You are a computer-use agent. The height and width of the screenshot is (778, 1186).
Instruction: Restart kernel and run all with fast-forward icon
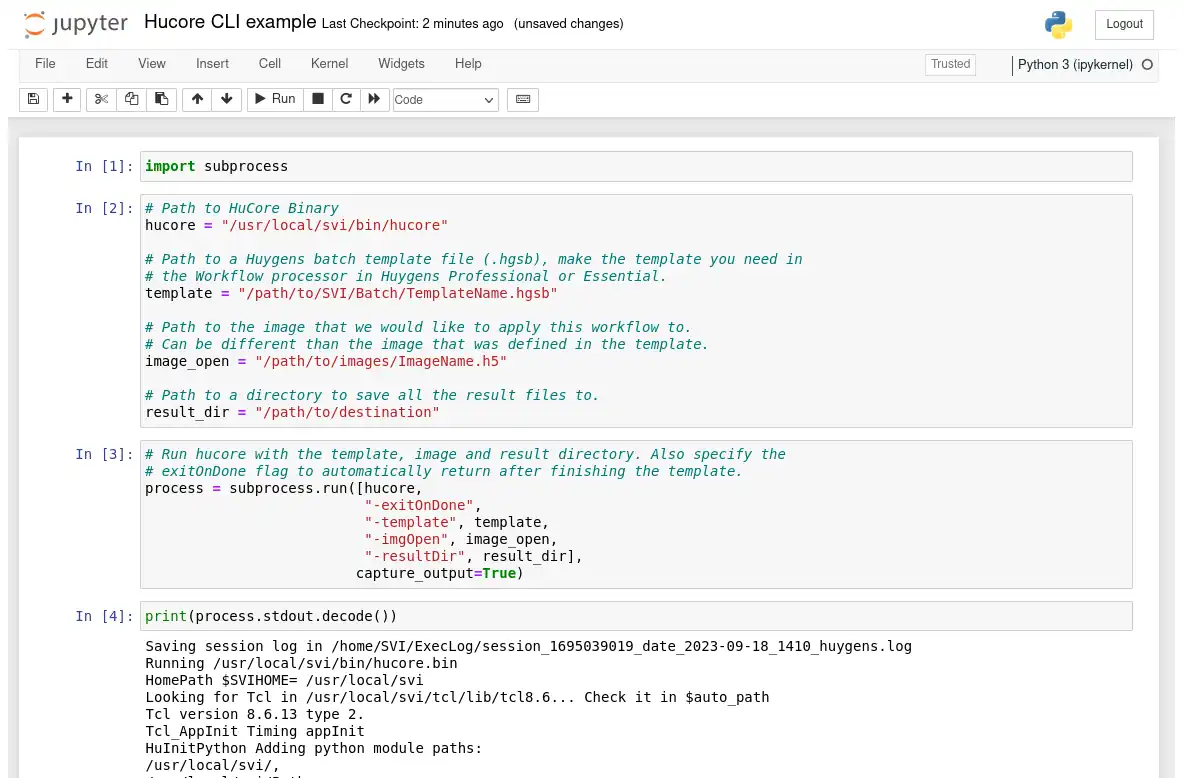pyautogui.click(x=374, y=99)
